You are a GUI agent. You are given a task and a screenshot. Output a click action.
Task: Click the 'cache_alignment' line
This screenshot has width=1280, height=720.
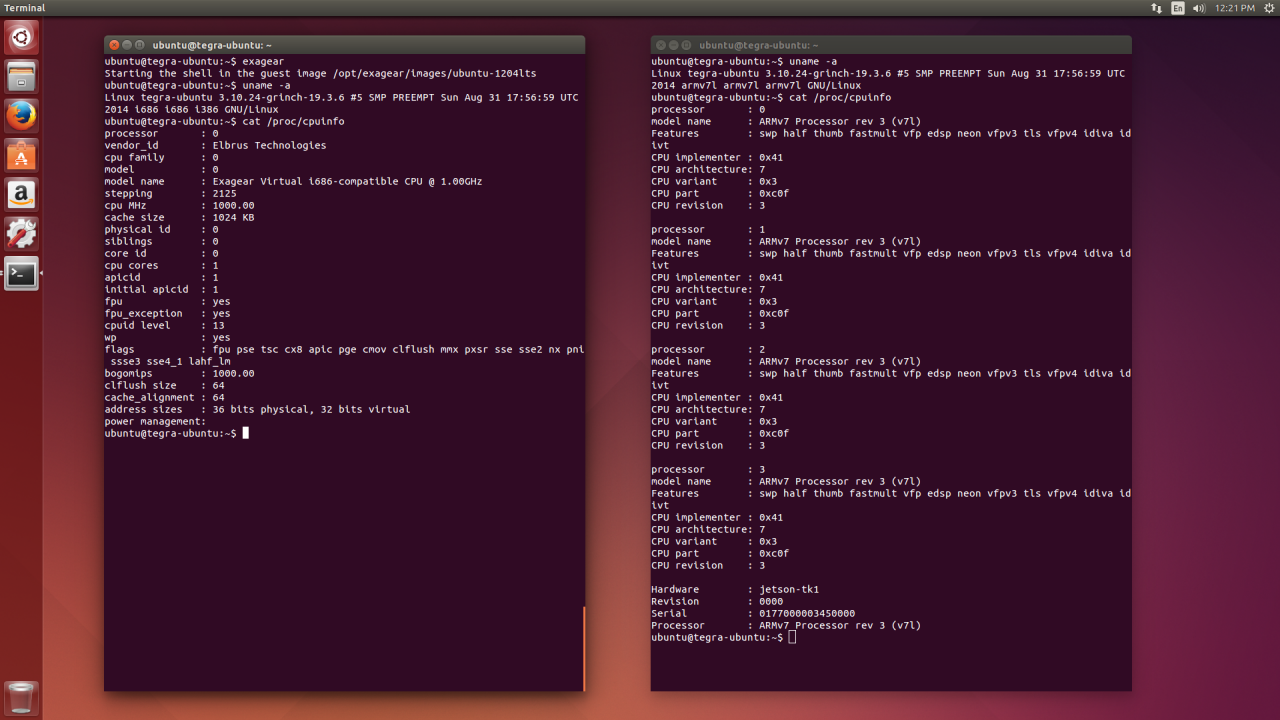165,397
